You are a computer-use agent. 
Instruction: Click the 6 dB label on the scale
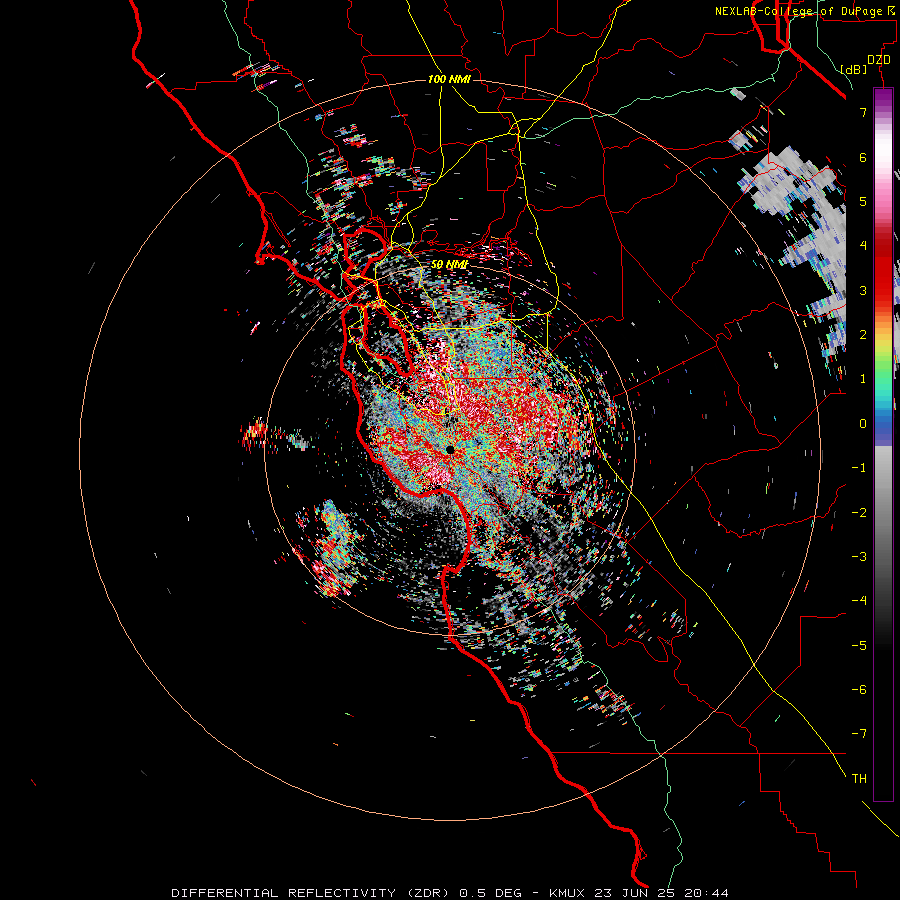coord(863,157)
